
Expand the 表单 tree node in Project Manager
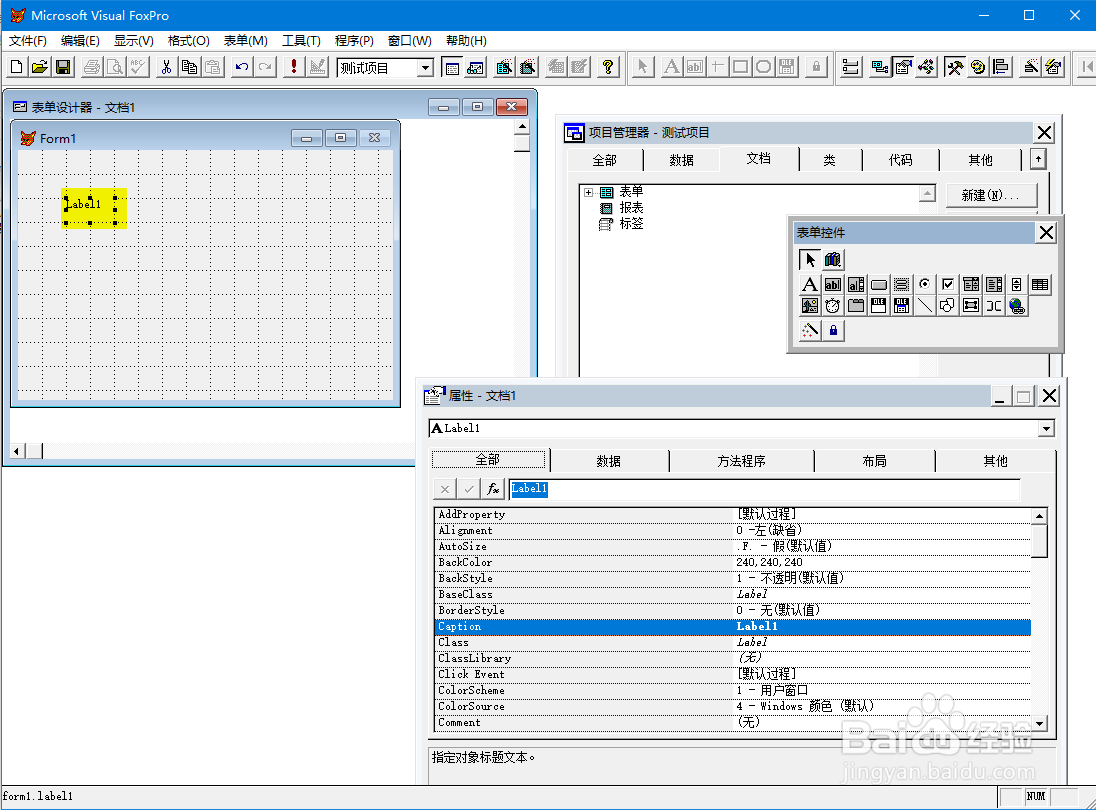coord(589,192)
